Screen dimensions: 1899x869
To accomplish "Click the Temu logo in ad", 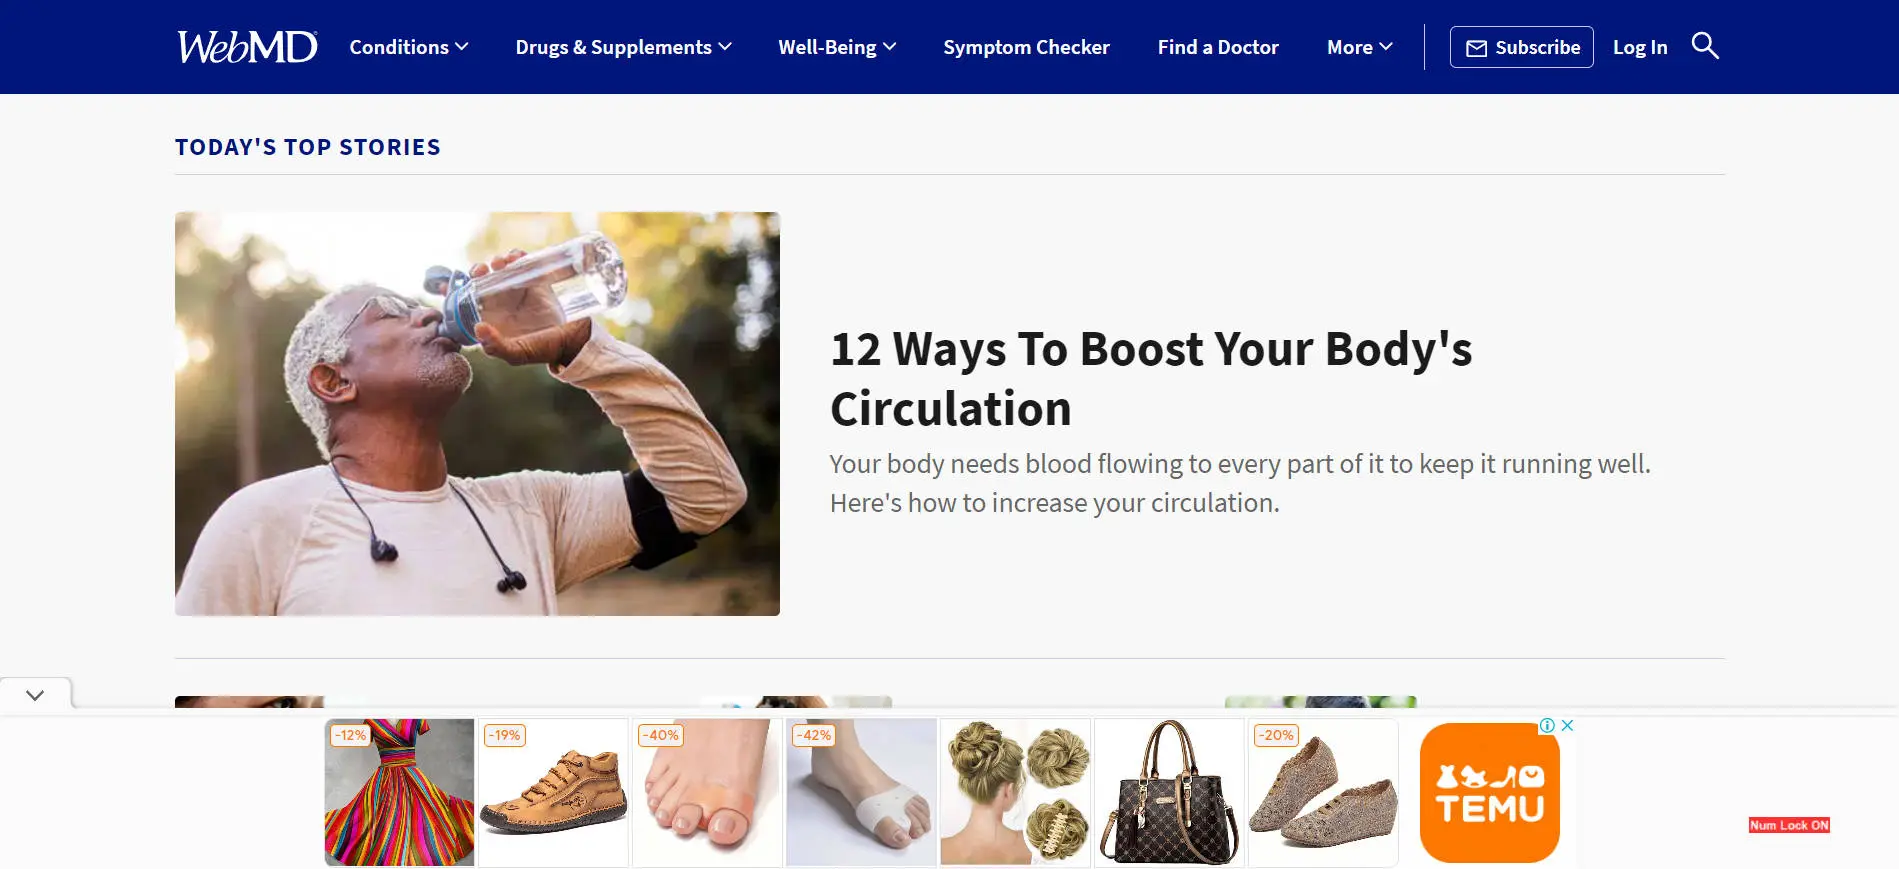I will point(1489,793).
